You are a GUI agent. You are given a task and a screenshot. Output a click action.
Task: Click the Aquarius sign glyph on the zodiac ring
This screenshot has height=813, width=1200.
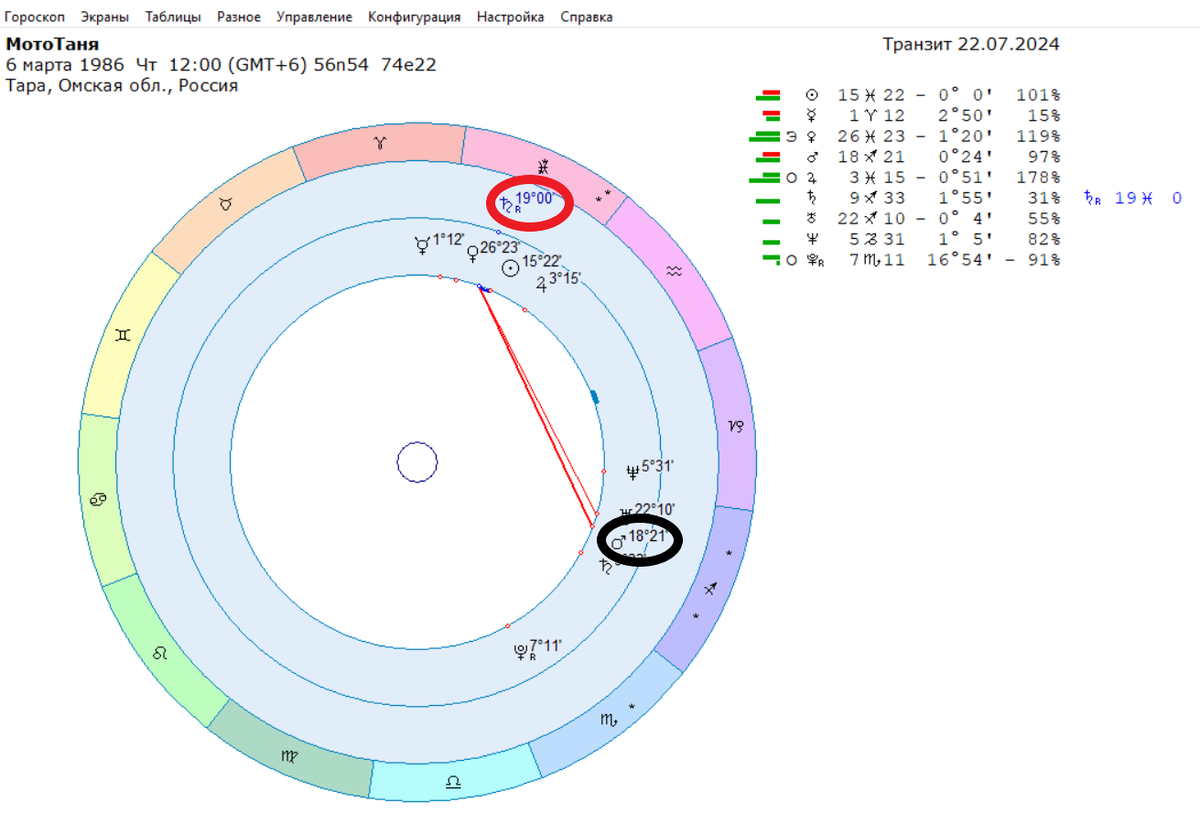click(x=674, y=270)
